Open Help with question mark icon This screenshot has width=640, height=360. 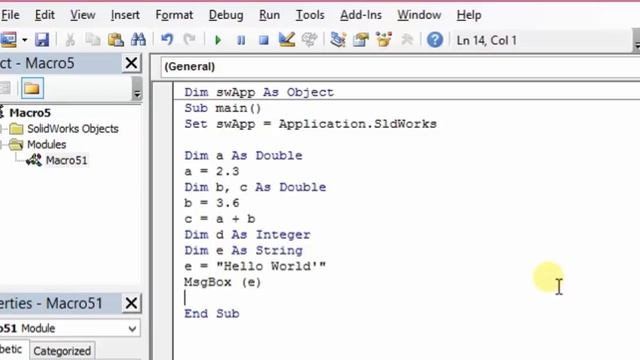pos(435,40)
